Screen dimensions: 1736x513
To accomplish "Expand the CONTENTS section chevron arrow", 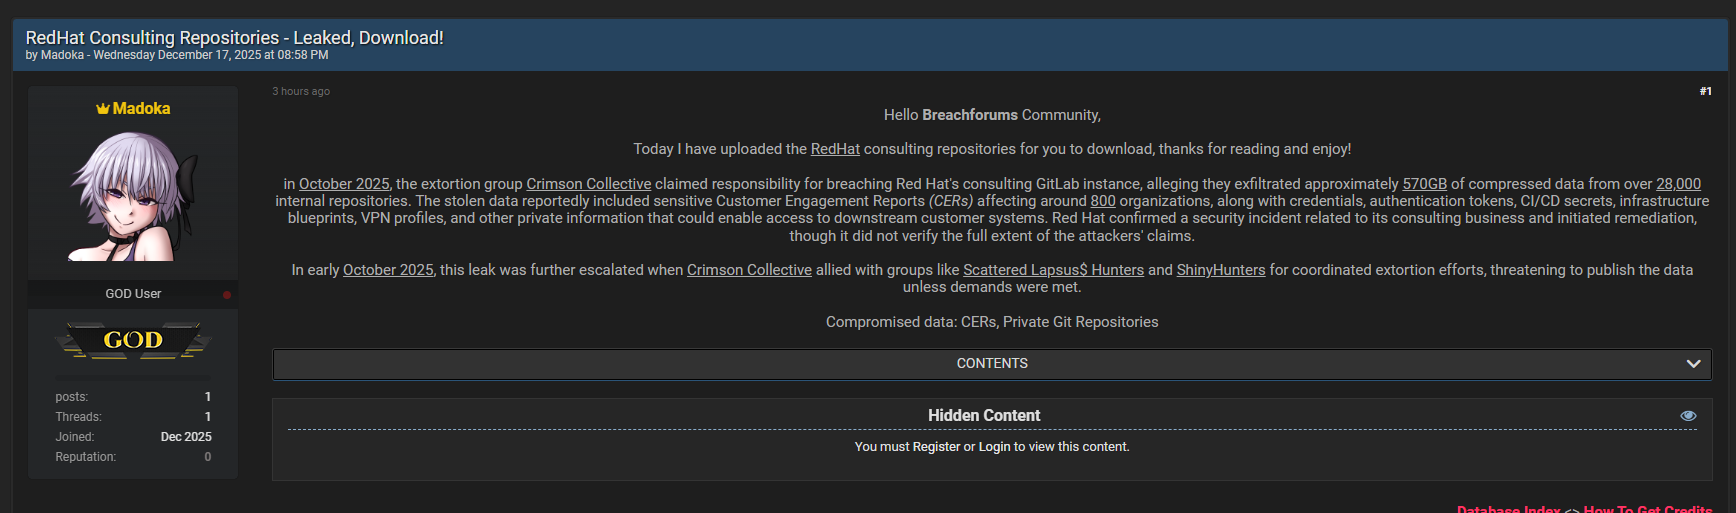I will tap(1693, 364).
